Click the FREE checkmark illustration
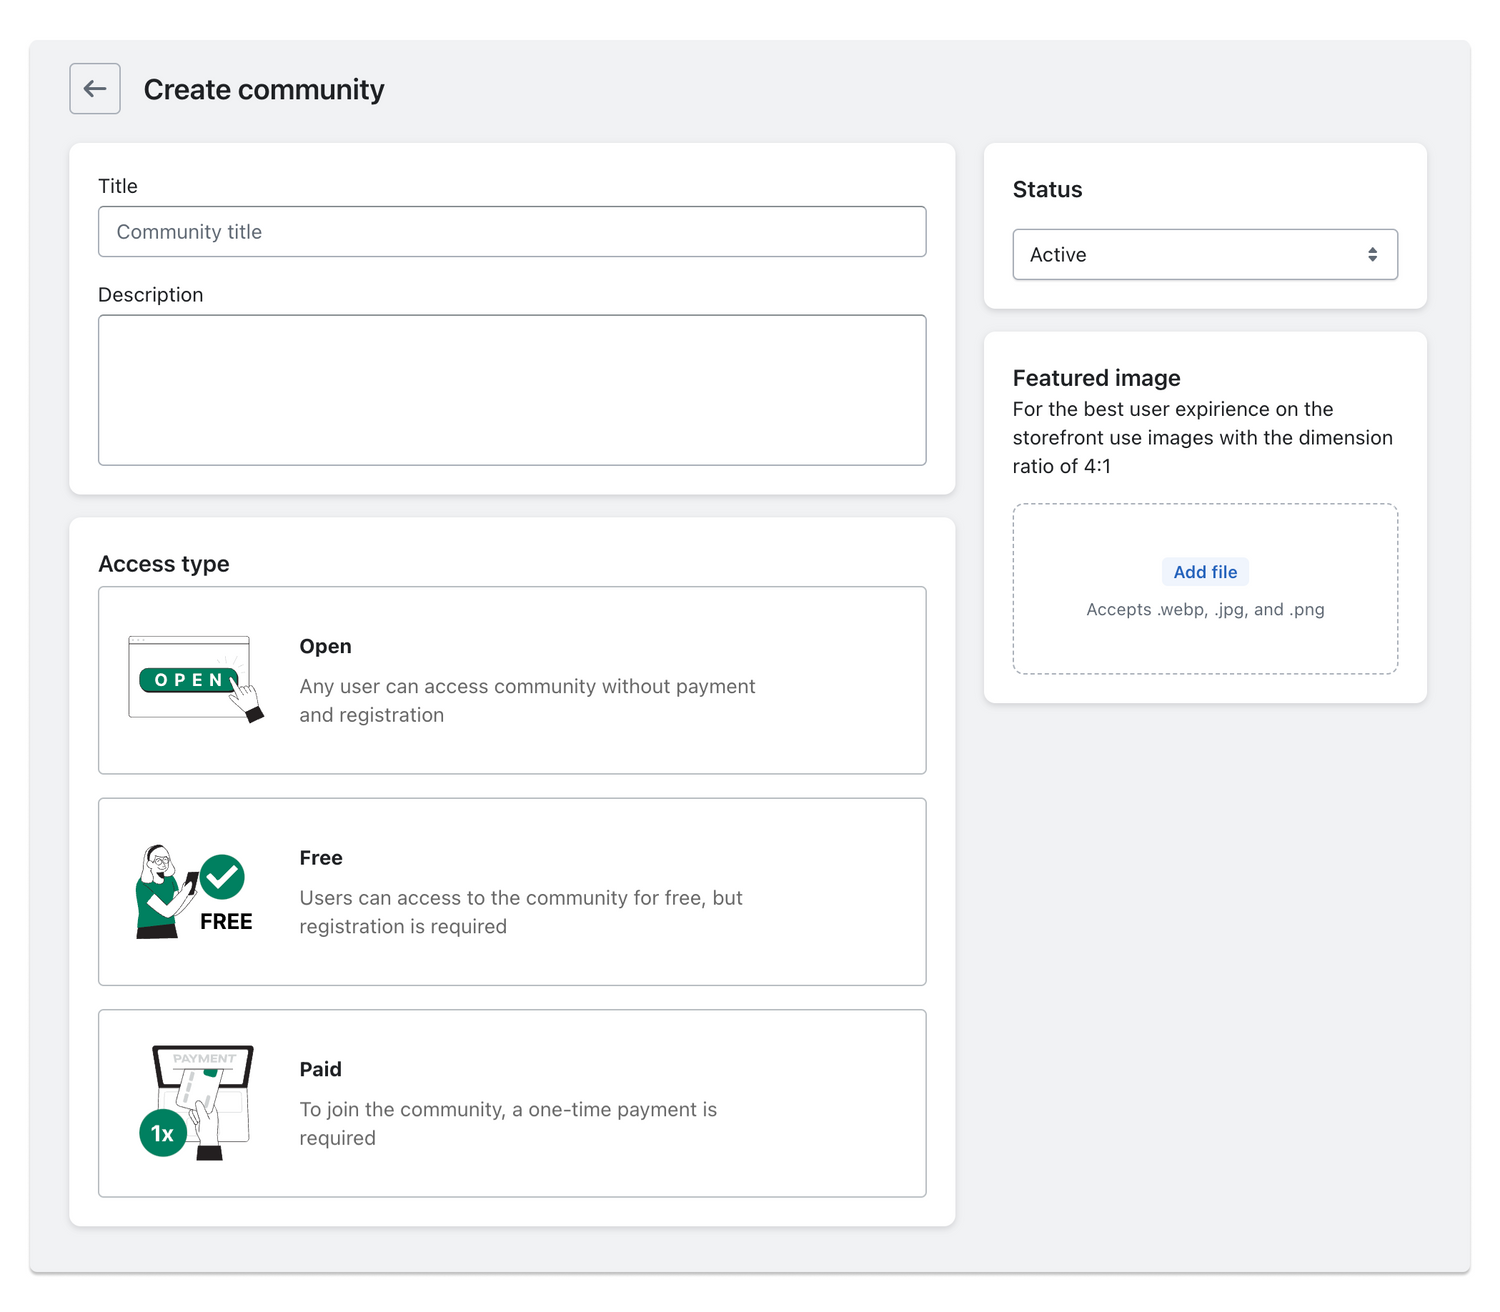 point(194,891)
